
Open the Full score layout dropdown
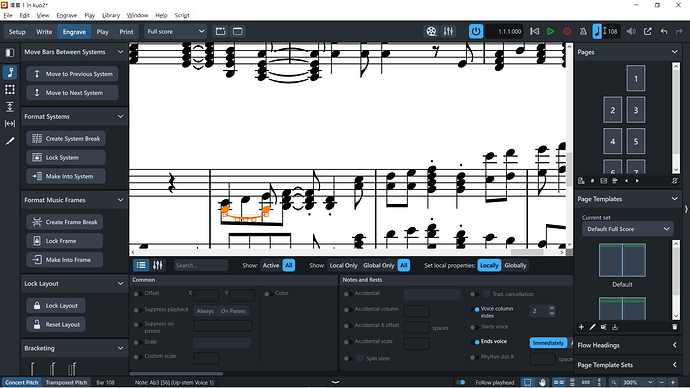pyautogui.click(x=176, y=31)
